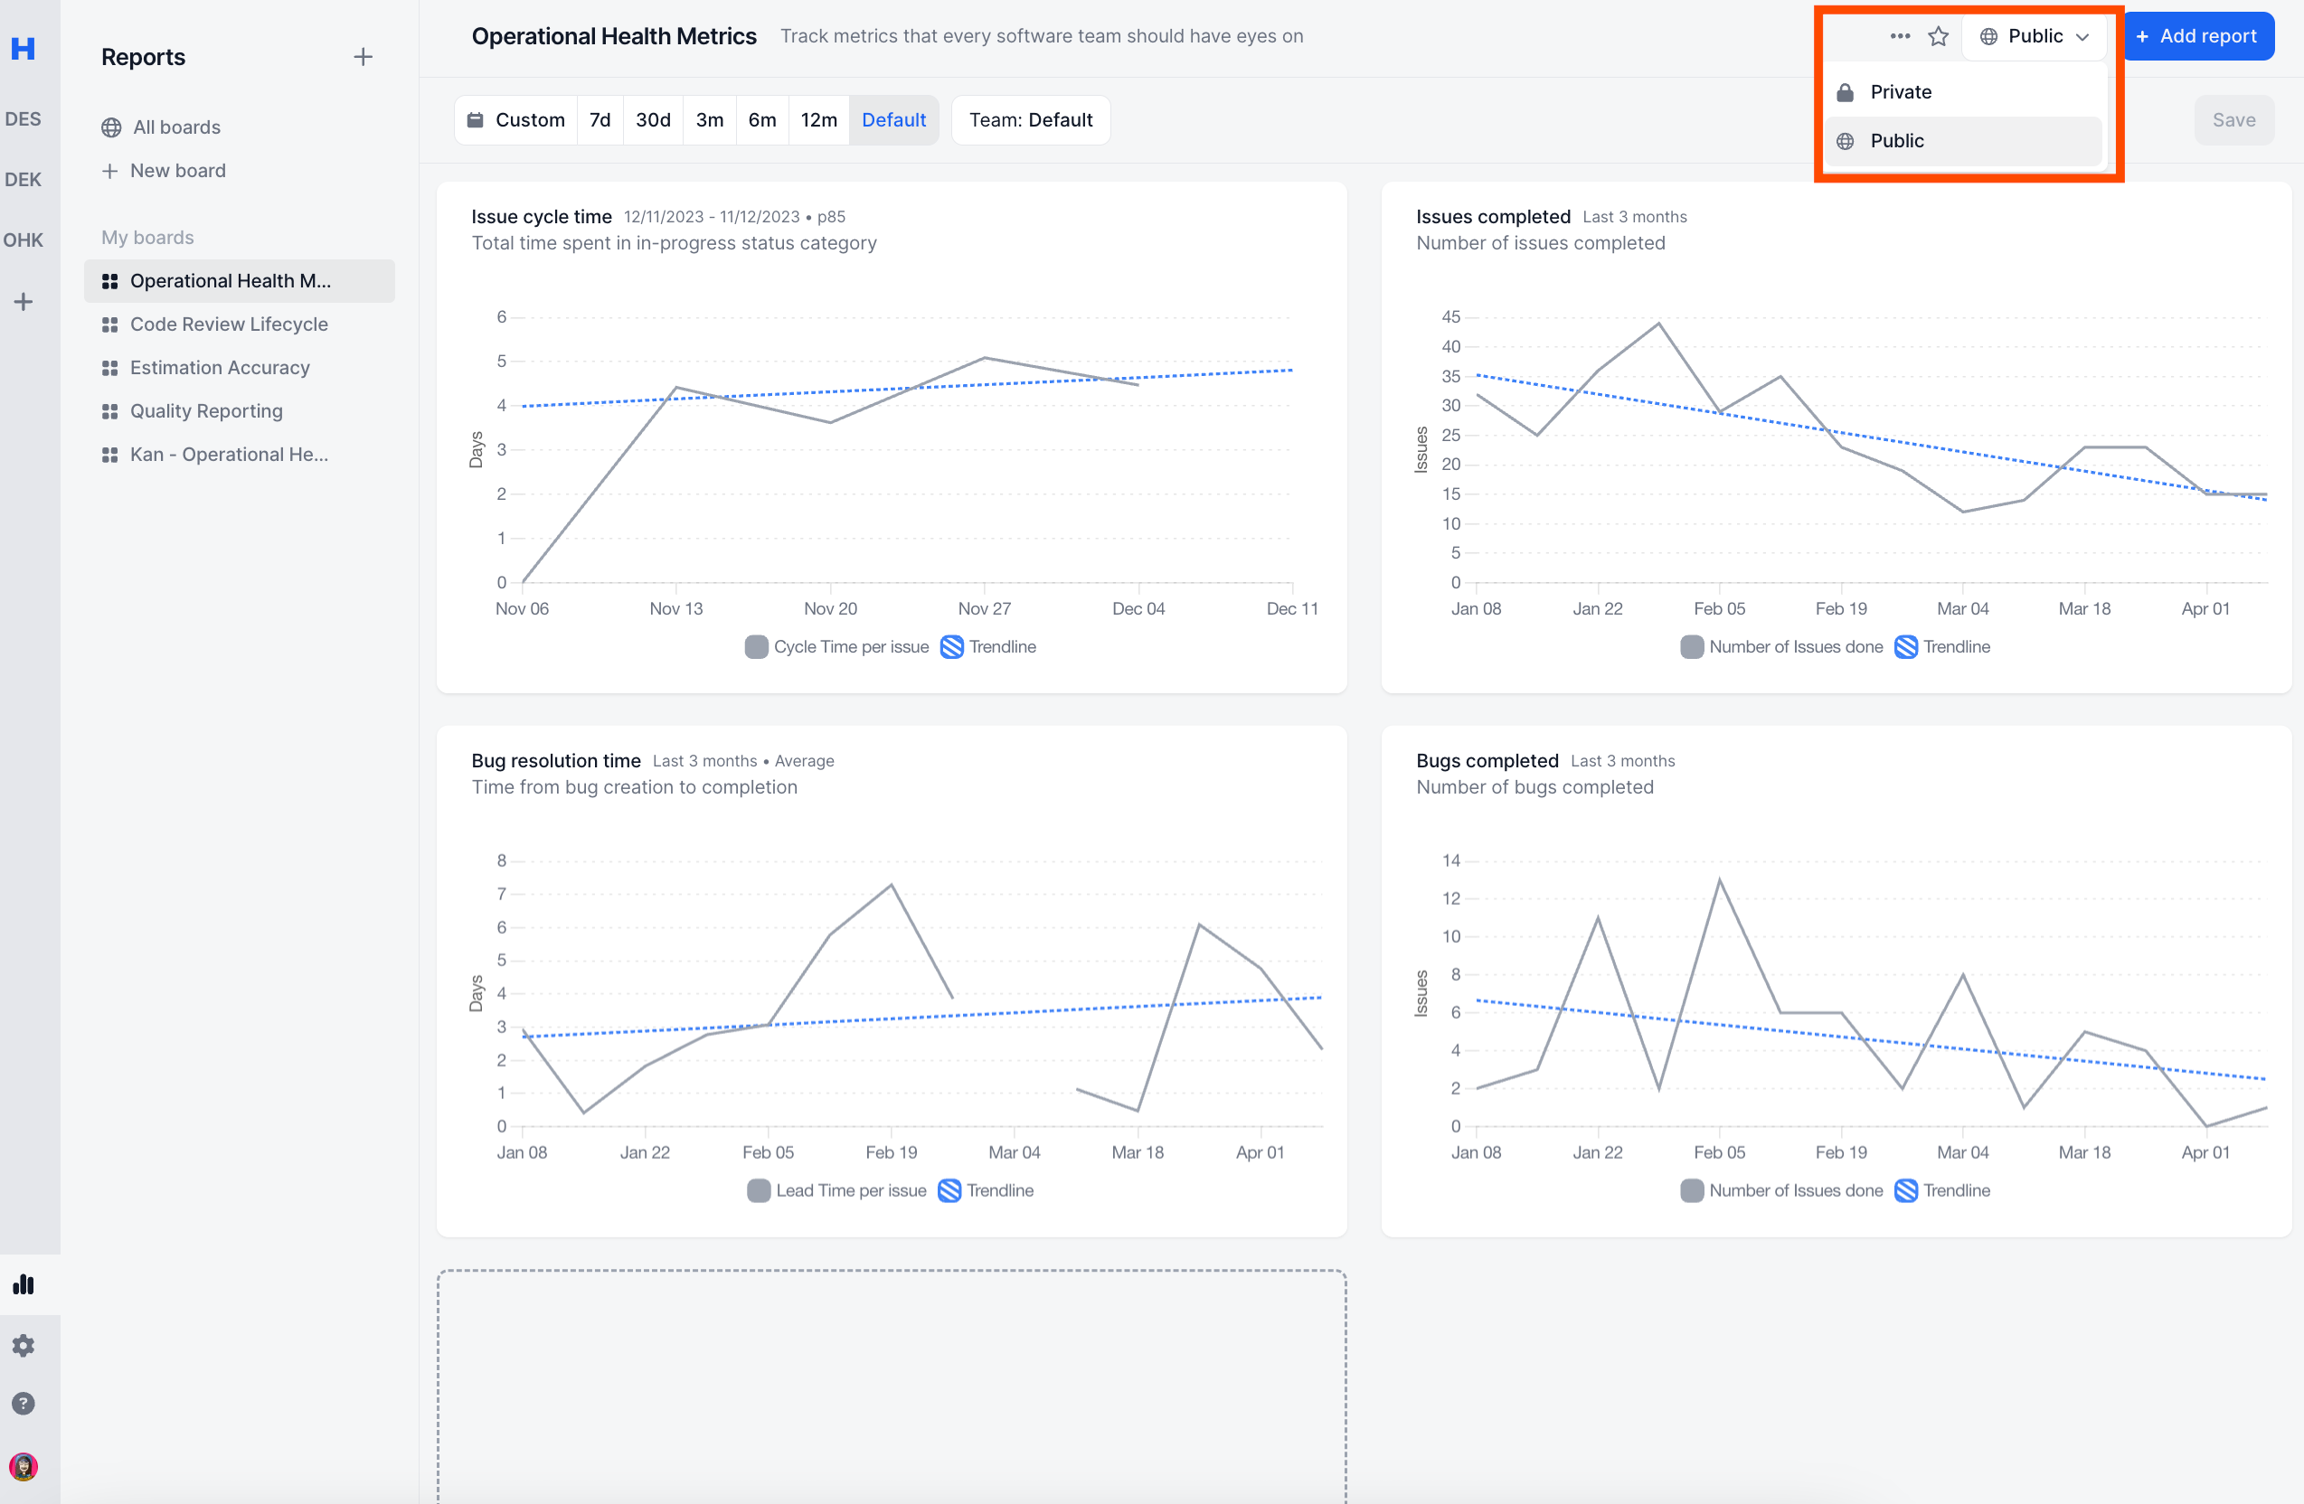2304x1504 pixels.
Task: Click the help question mark icon
Action: (24, 1403)
